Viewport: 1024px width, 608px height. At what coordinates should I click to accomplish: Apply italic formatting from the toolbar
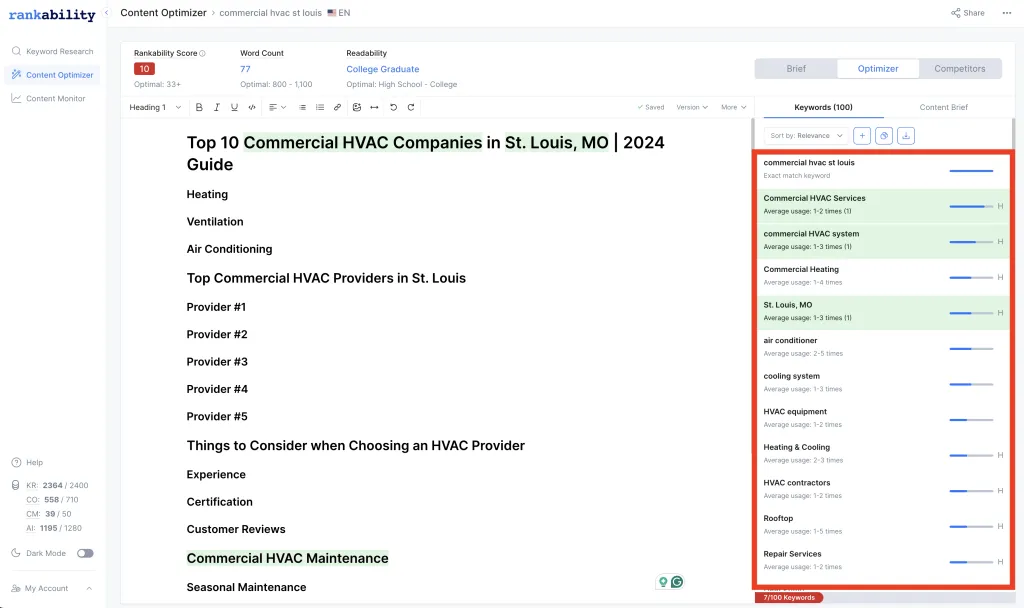pos(216,107)
